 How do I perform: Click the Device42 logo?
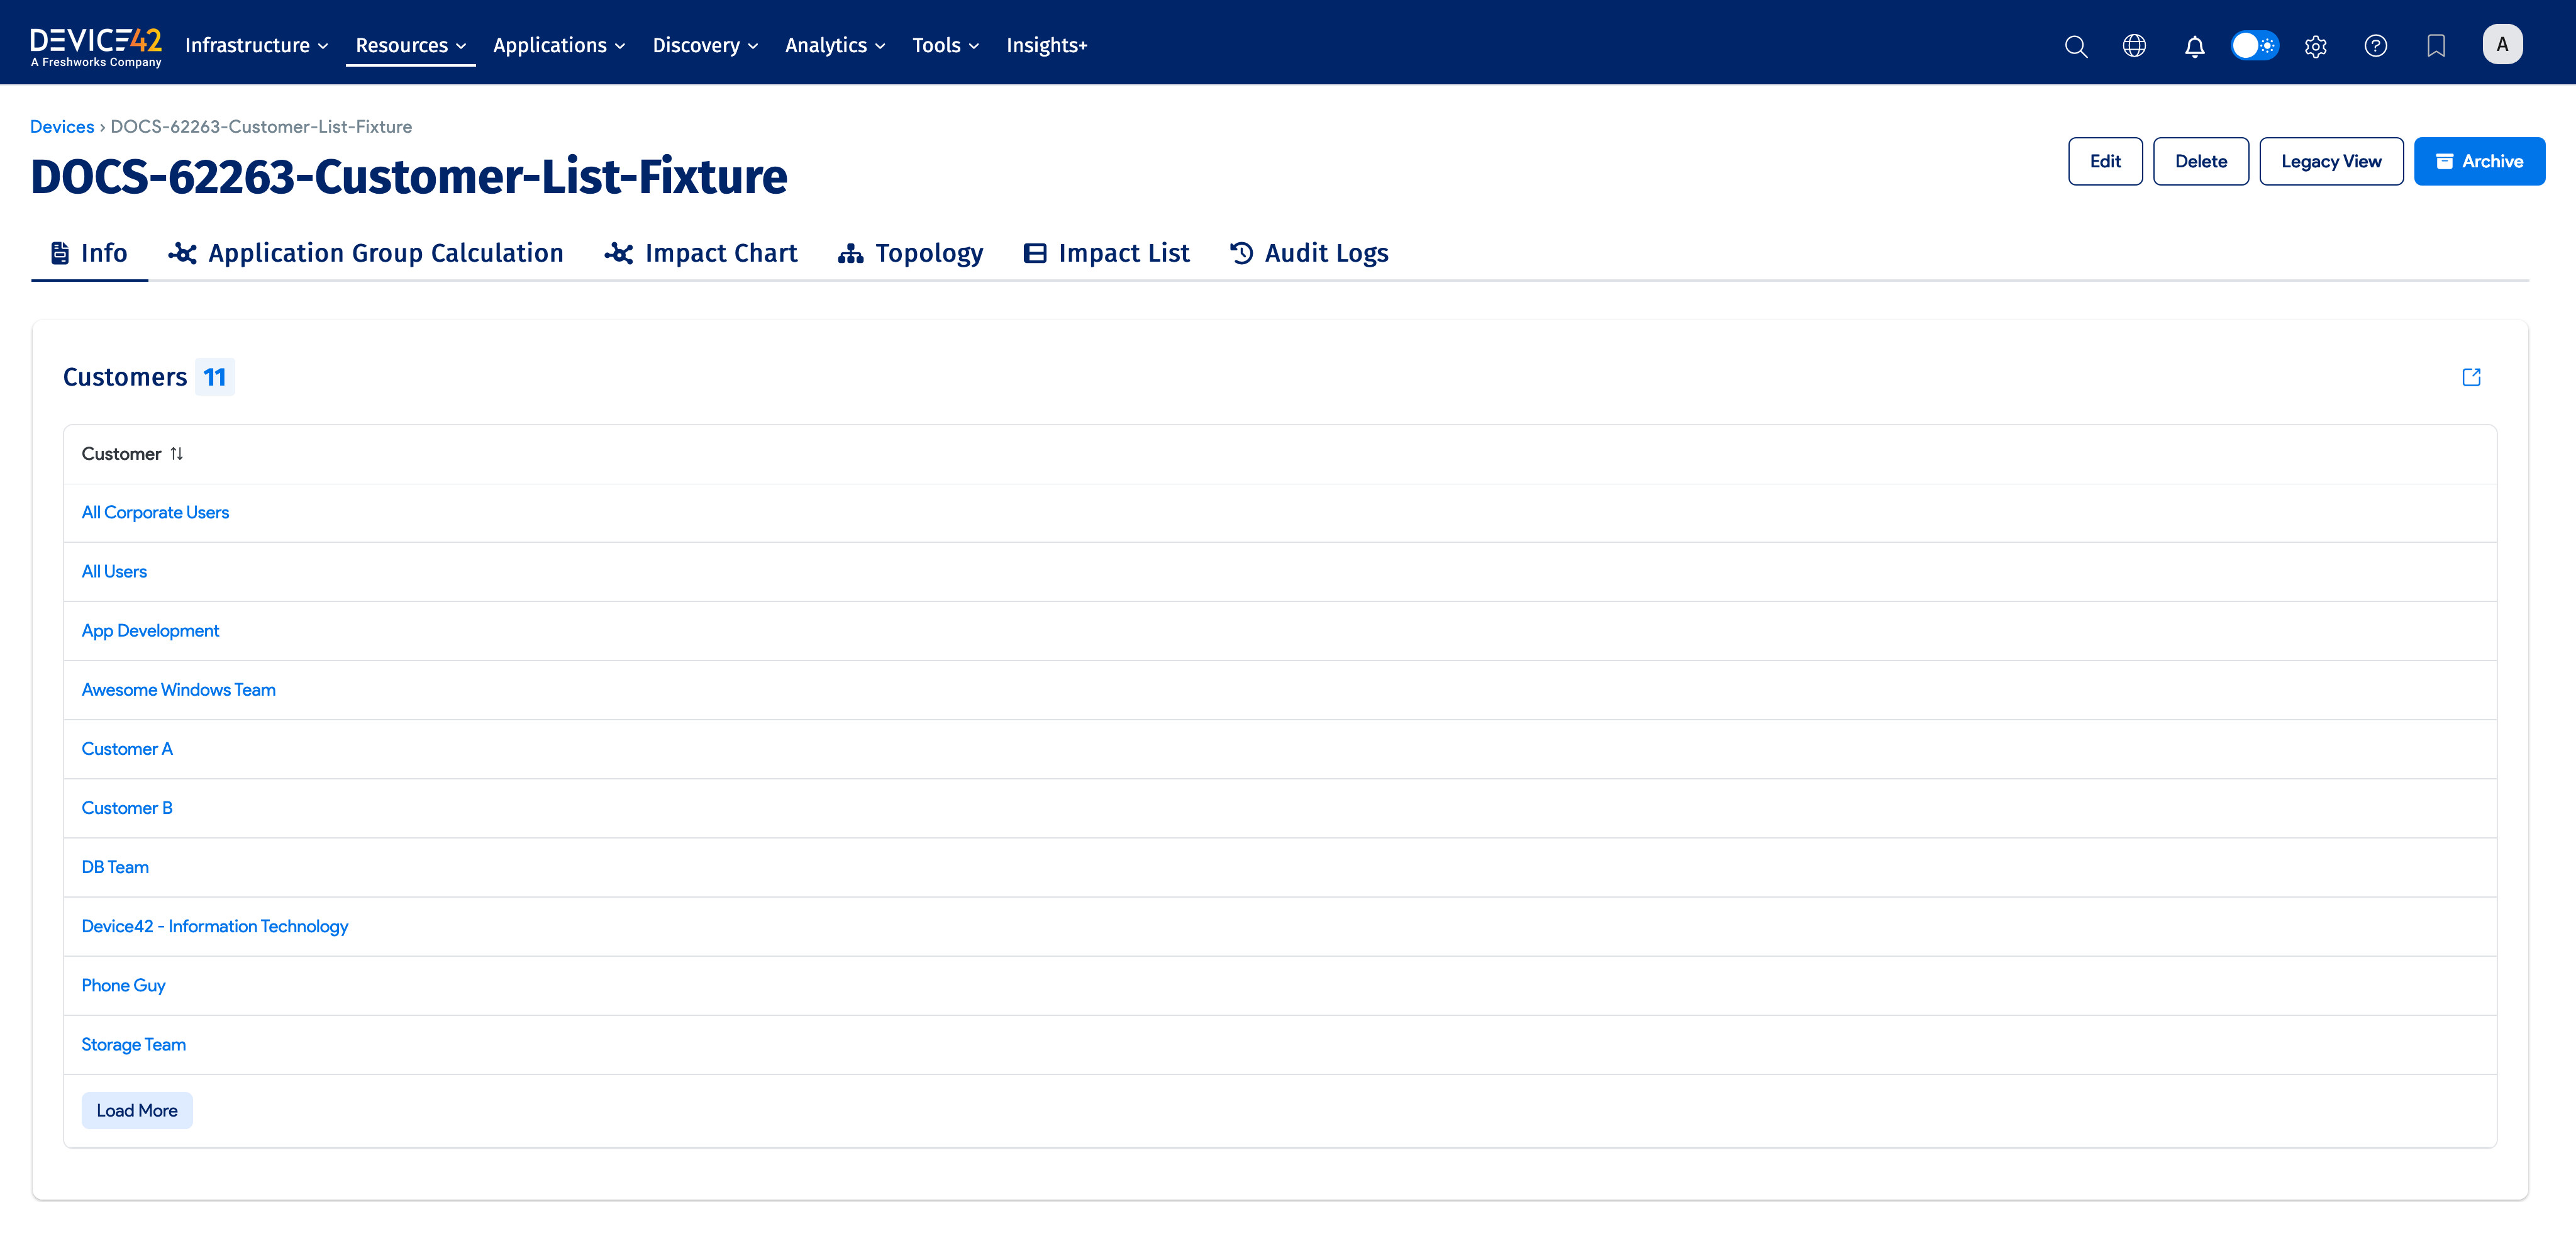[96, 46]
